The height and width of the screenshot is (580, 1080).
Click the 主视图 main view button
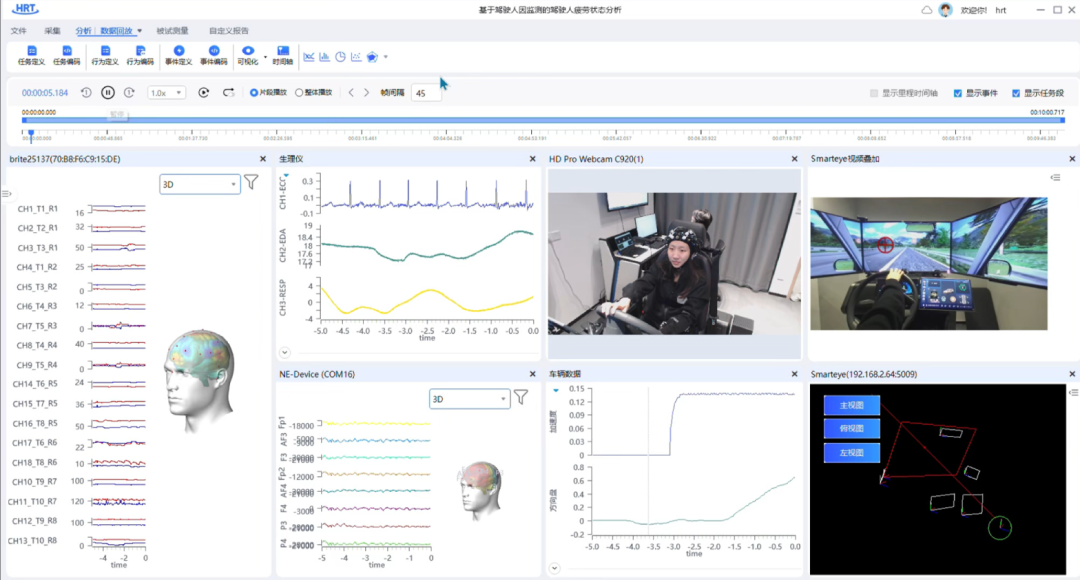tap(852, 405)
